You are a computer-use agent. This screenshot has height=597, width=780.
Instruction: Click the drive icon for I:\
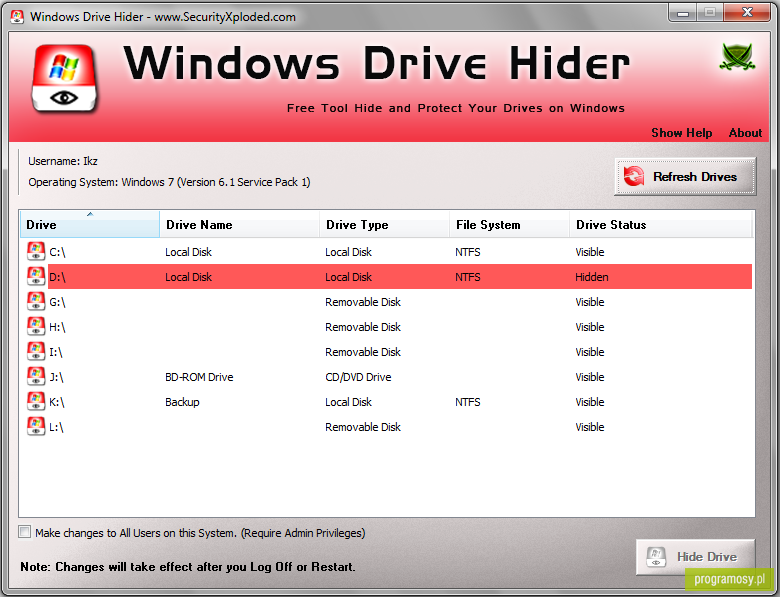point(36,351)
